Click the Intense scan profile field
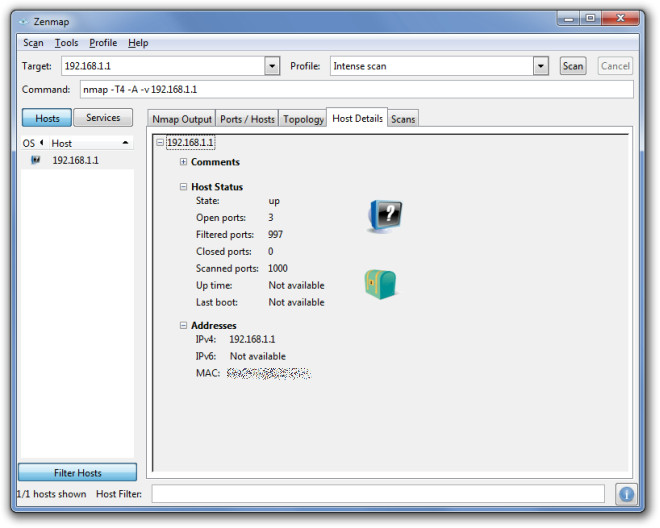Viewport: 660px width, 528px height. click(x=432, y=66)
